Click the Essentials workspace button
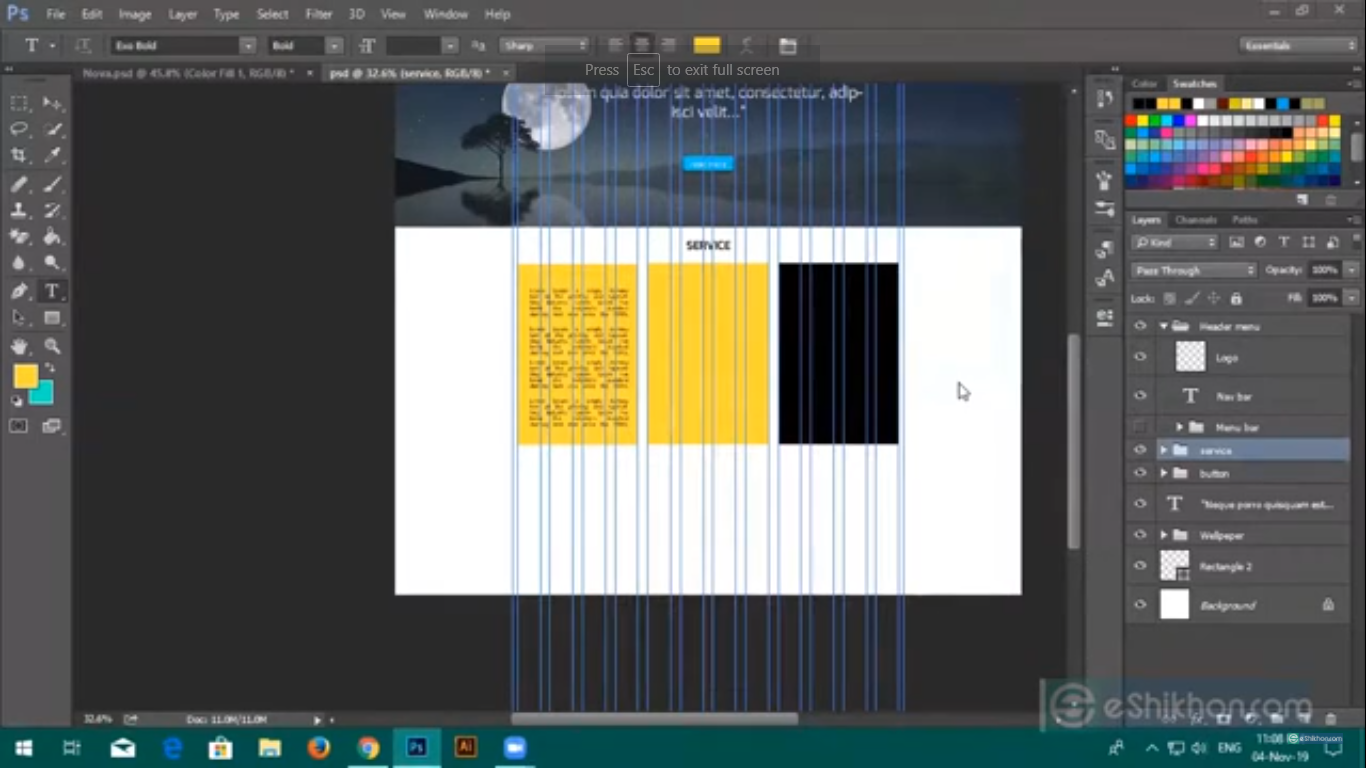The width and height of the screenshot is (1366, 768). (1298, 45)
